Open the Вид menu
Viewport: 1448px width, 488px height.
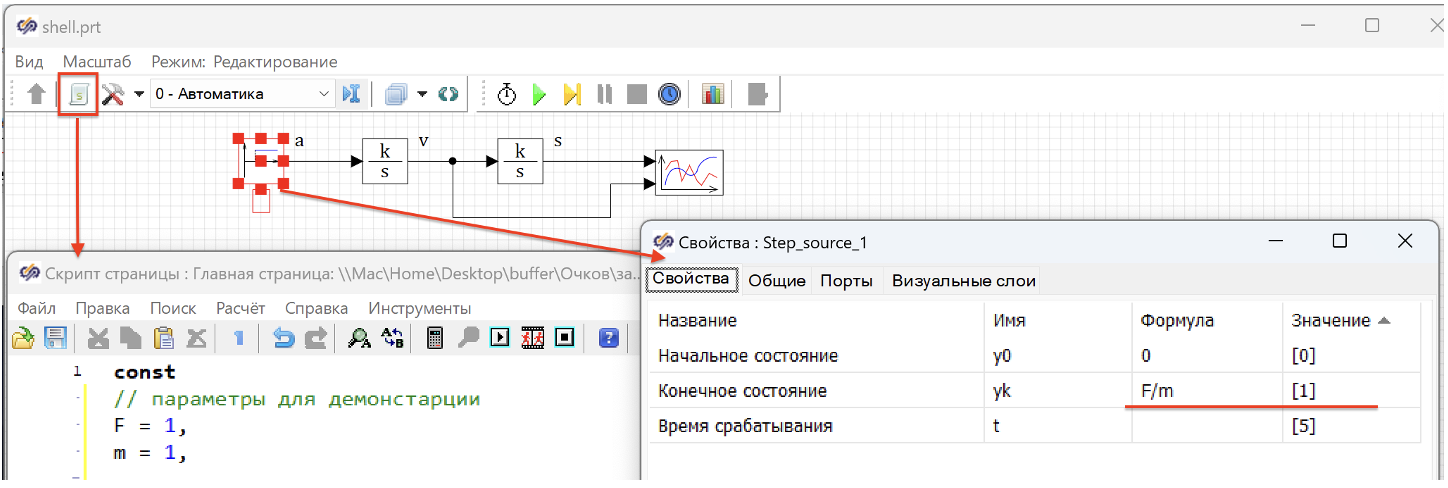tap(29, 61)
